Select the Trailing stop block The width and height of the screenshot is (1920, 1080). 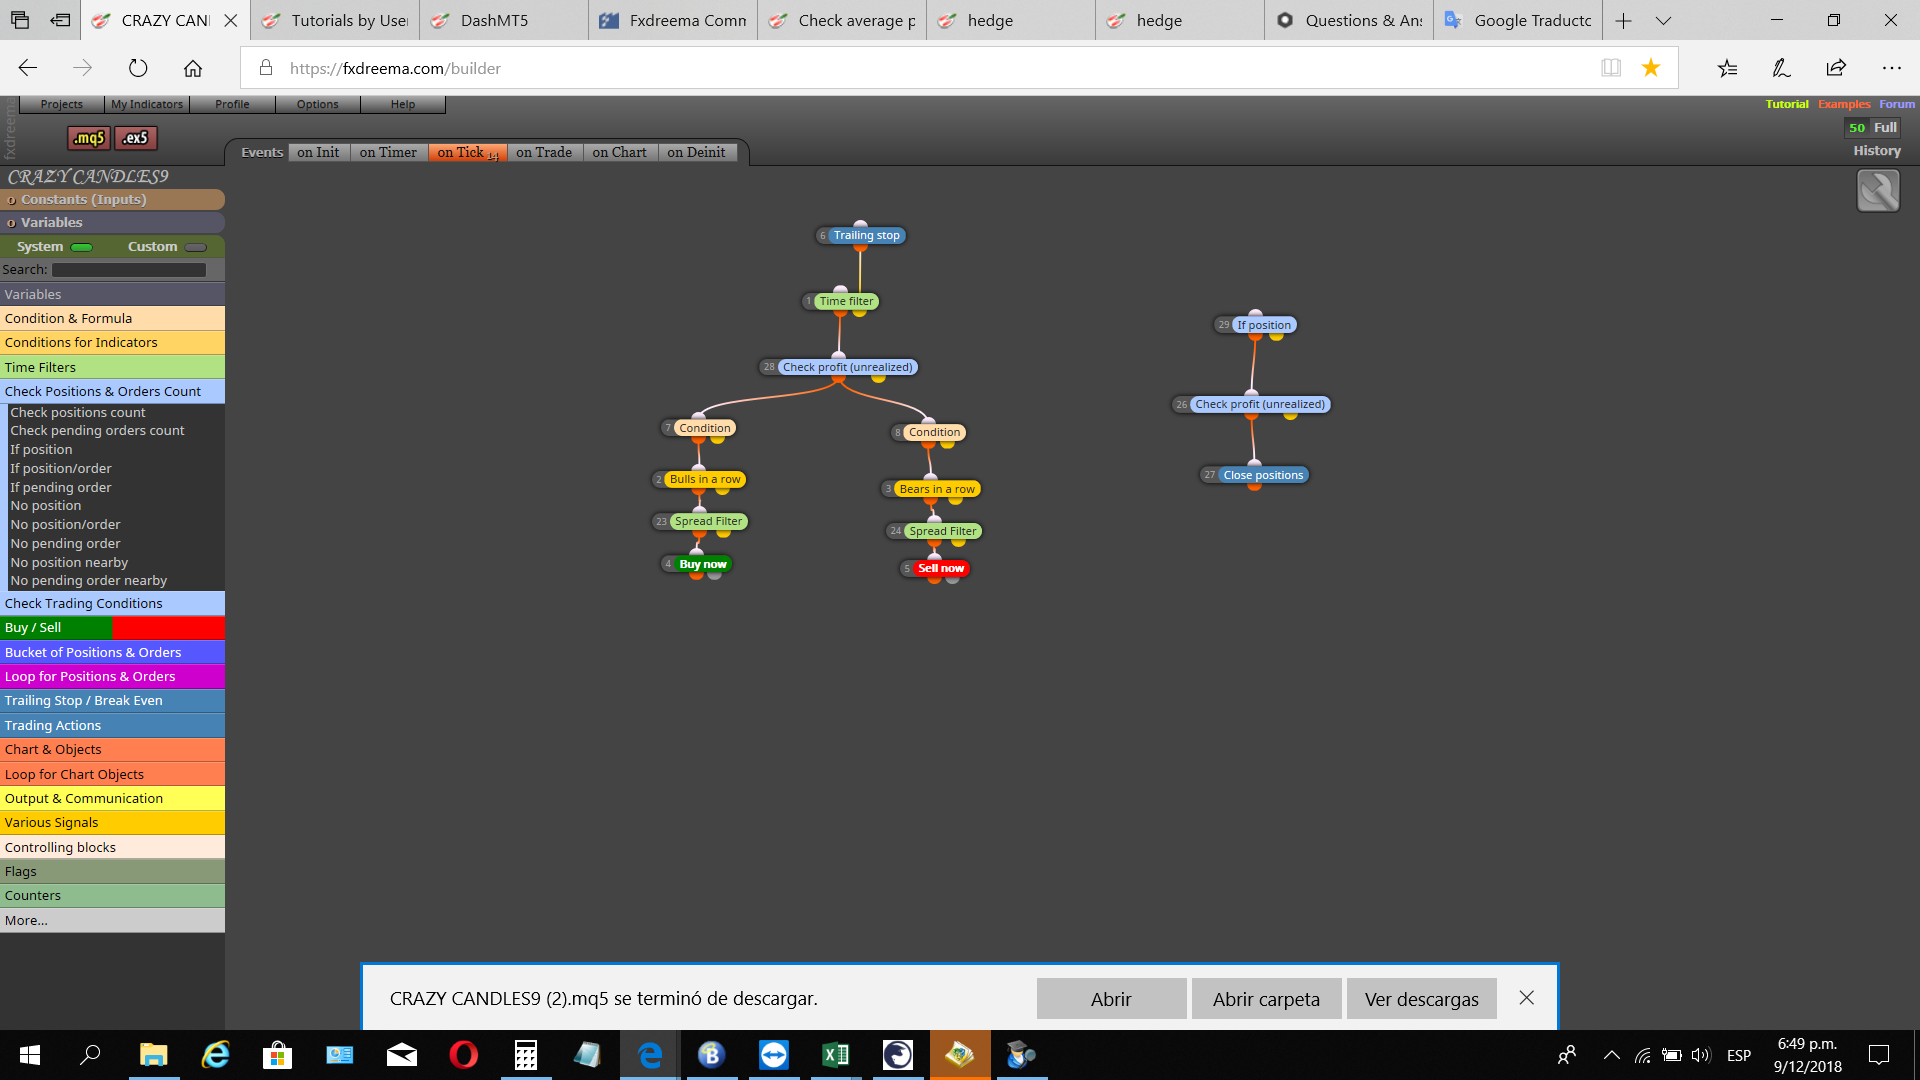coord(867,235)
